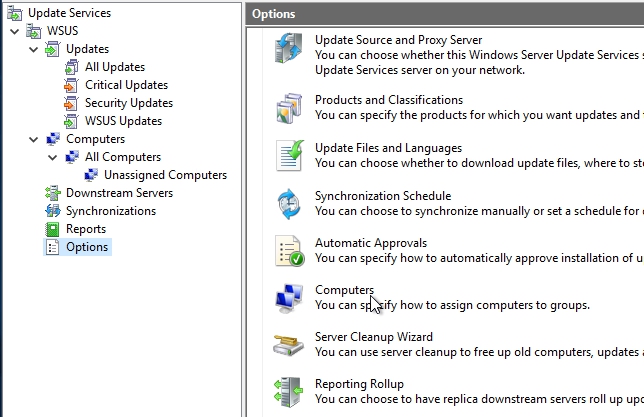
Task: Select Unassigned Computers group
Action: pos(165,175)
